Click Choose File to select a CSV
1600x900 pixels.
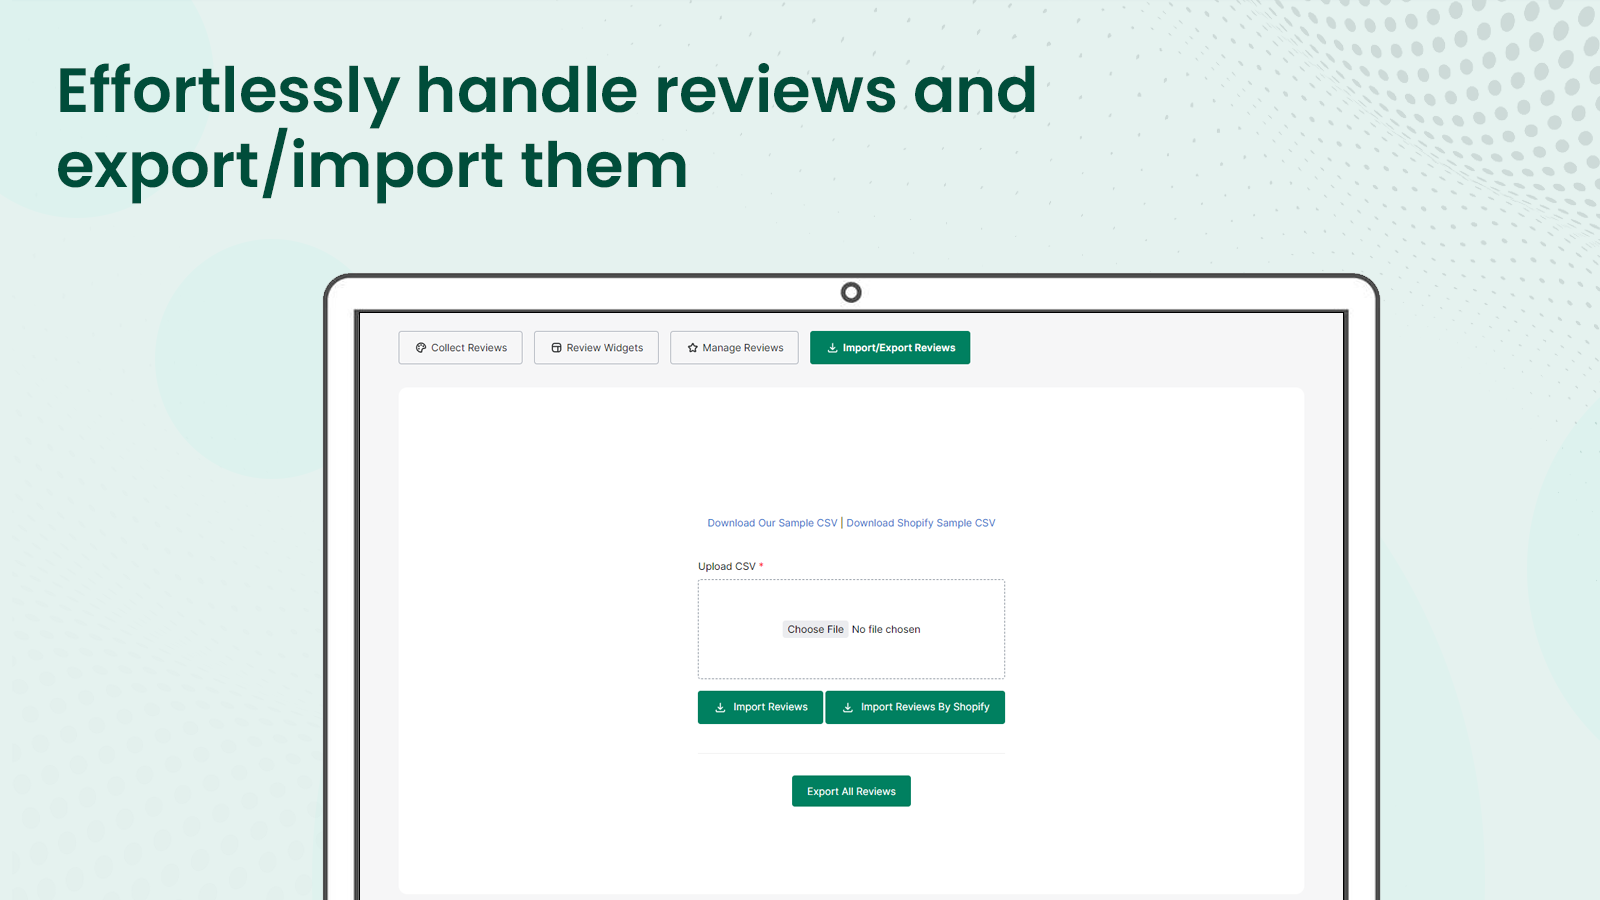click(x=815, y=629)
